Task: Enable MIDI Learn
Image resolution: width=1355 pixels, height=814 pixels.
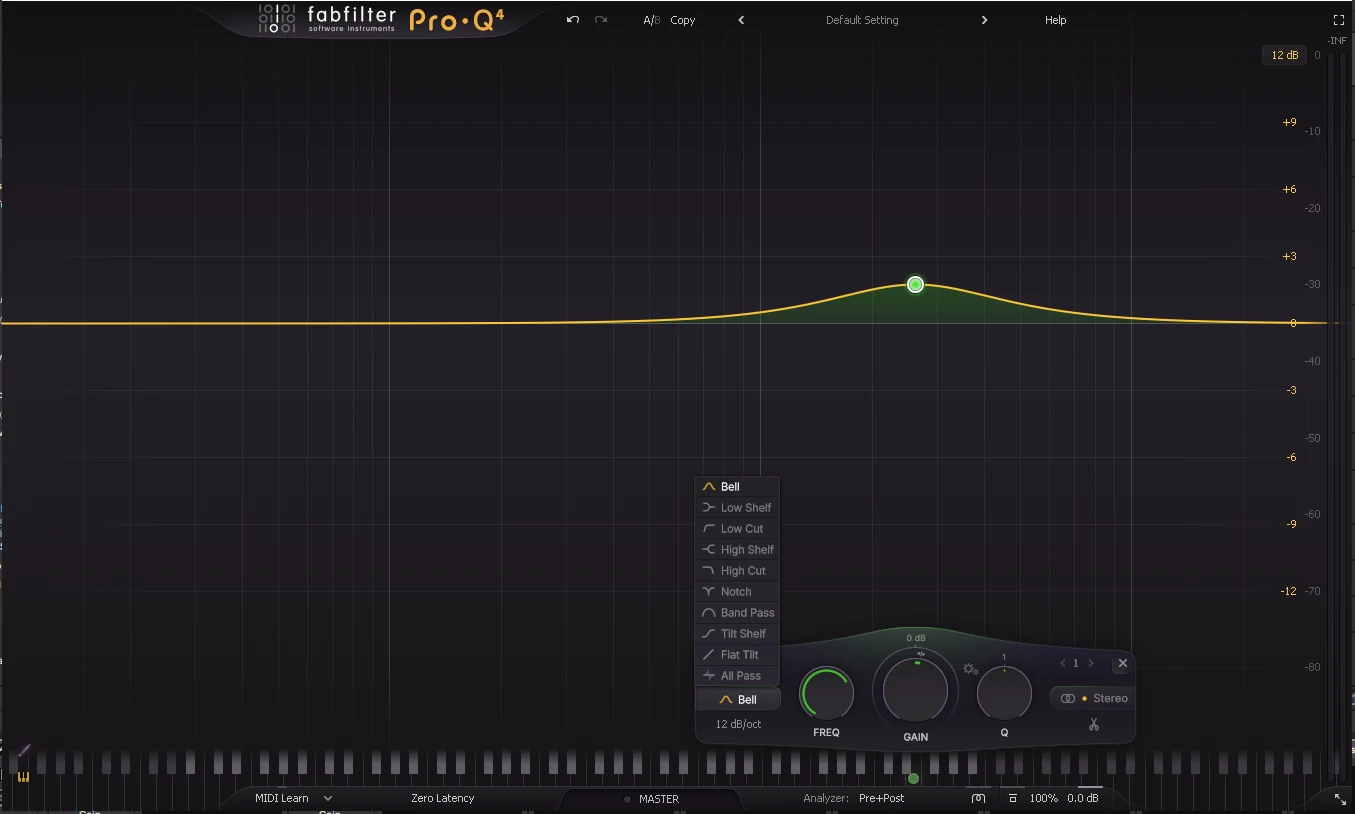Action: pyautogui.click(x=282, y=798)
